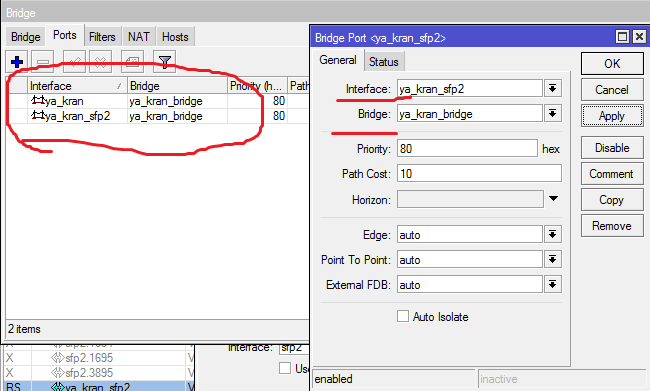The height and width of the screenshot is (391, 650).
Task: Sort by the Bridge column header
Action: pyautogui.click(x=177, y=85)
